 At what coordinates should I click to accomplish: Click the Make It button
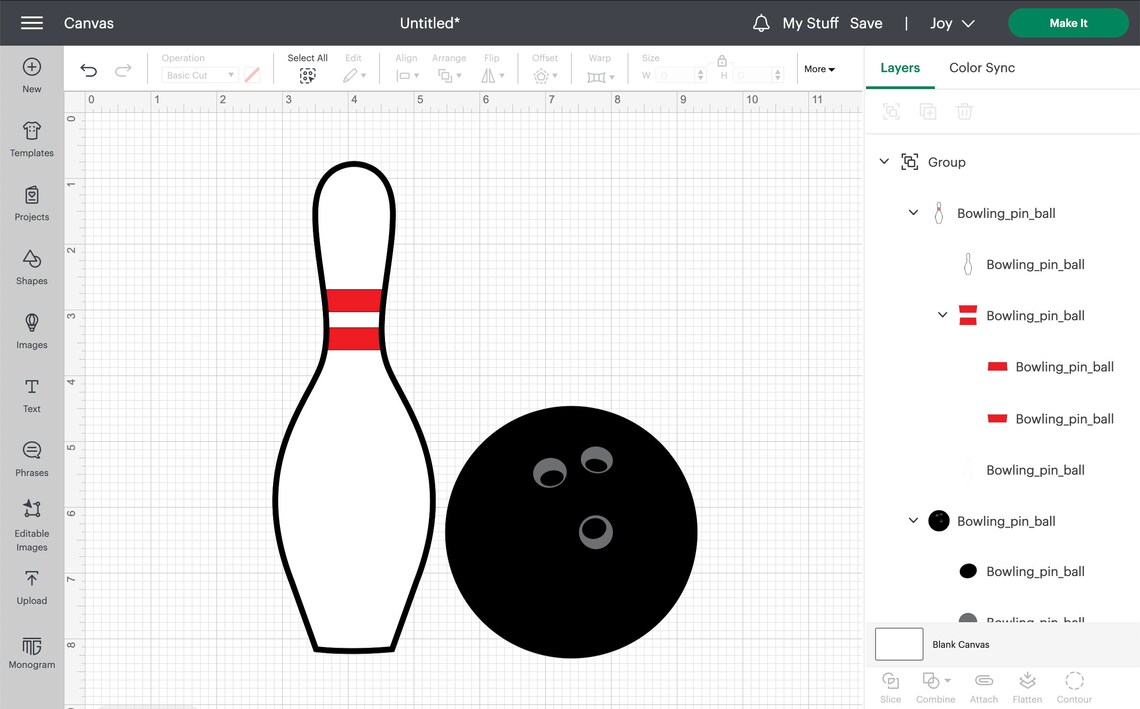[x=1068, y=22]
